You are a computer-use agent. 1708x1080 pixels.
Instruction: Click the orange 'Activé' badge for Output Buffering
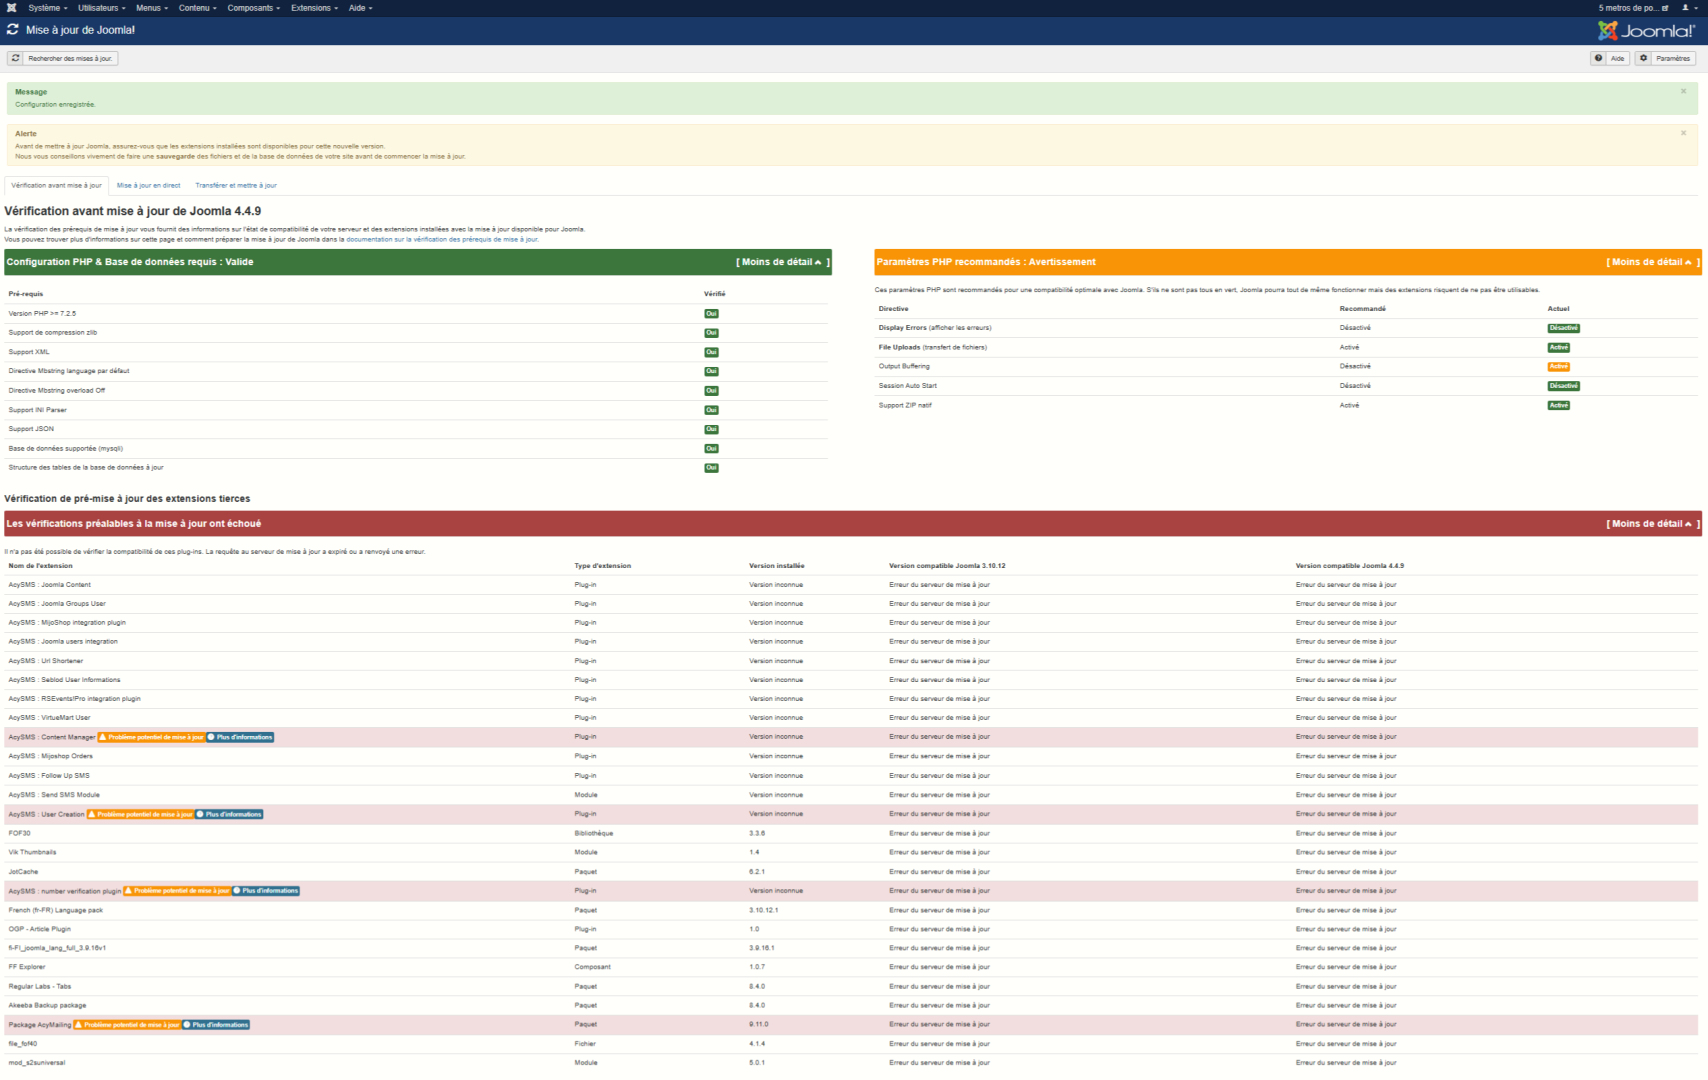[1558, 367]
